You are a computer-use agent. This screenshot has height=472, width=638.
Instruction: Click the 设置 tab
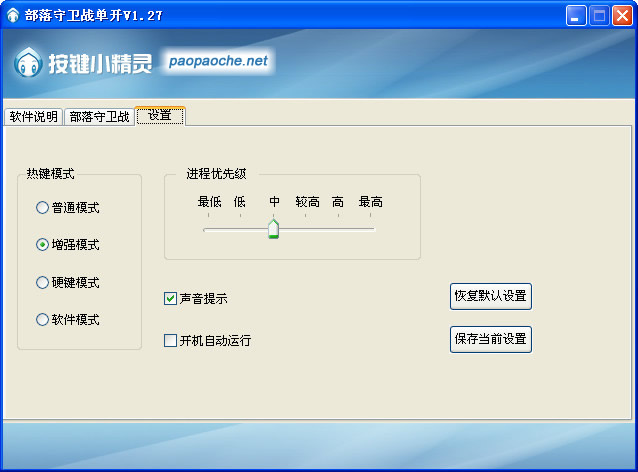coord(160,116)
